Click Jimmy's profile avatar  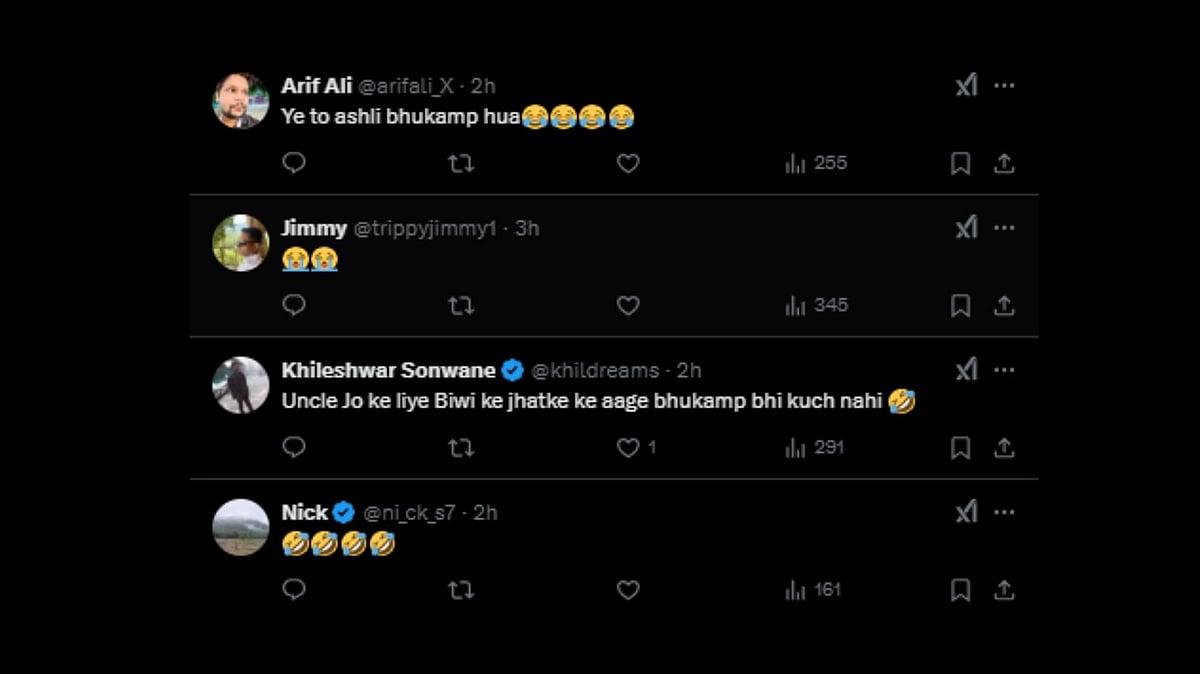pyautogui.click(x=241, y=243)
